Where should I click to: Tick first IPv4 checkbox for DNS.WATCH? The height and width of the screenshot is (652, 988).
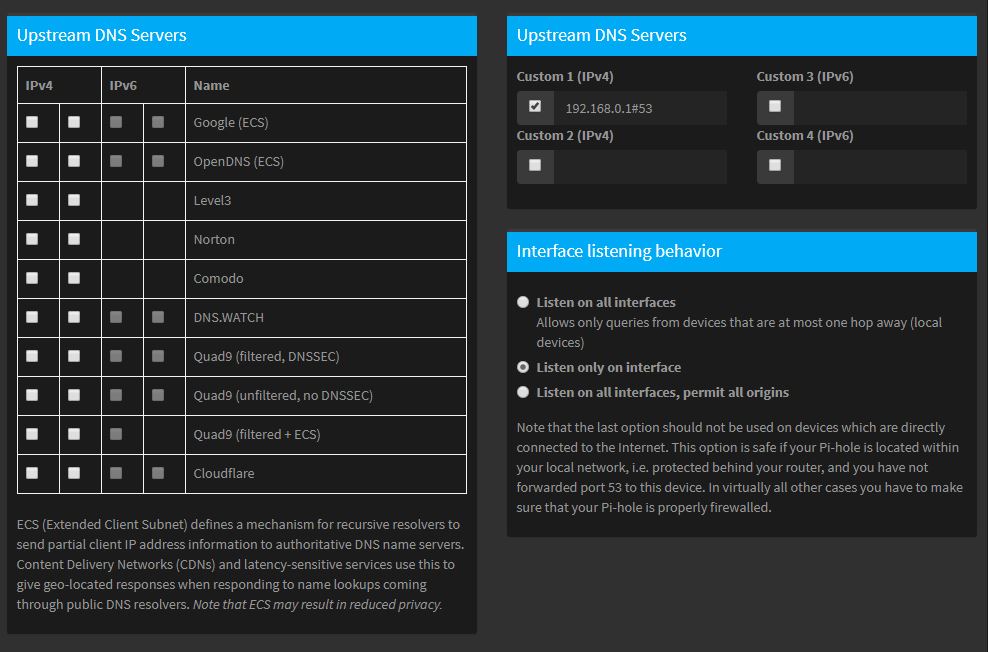pos(32,317)
